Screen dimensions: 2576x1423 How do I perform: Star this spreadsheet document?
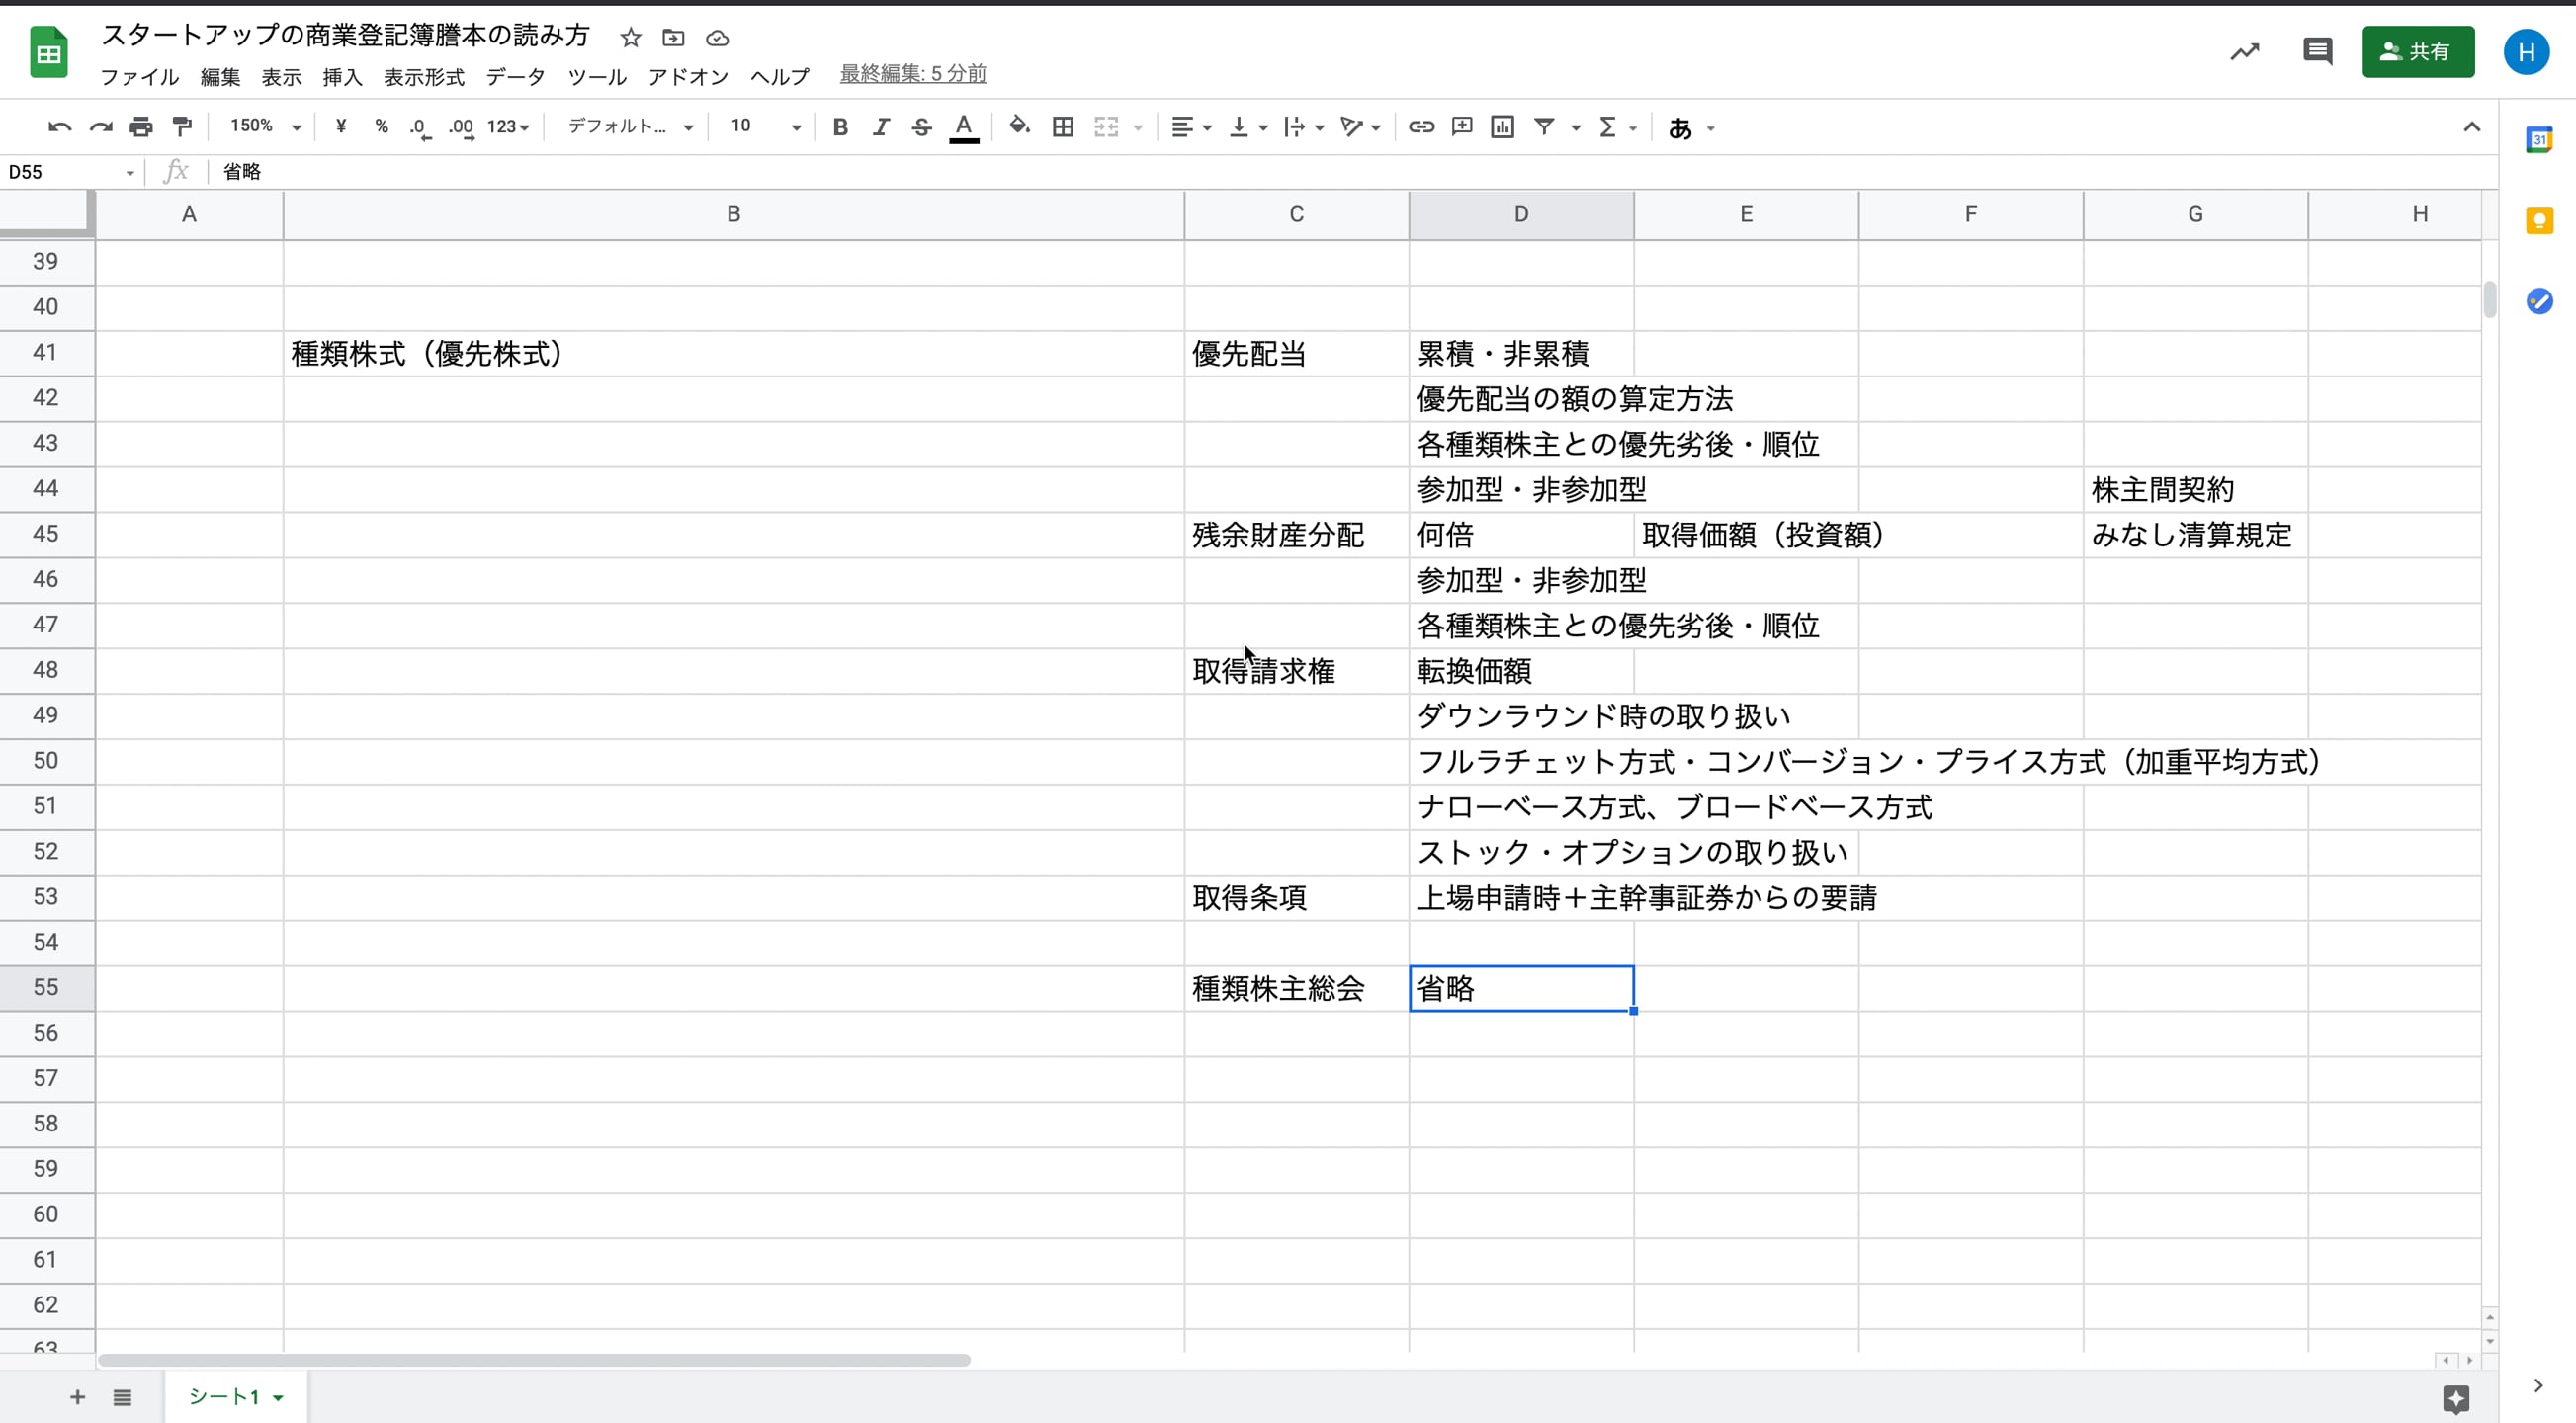pos(630,38)
